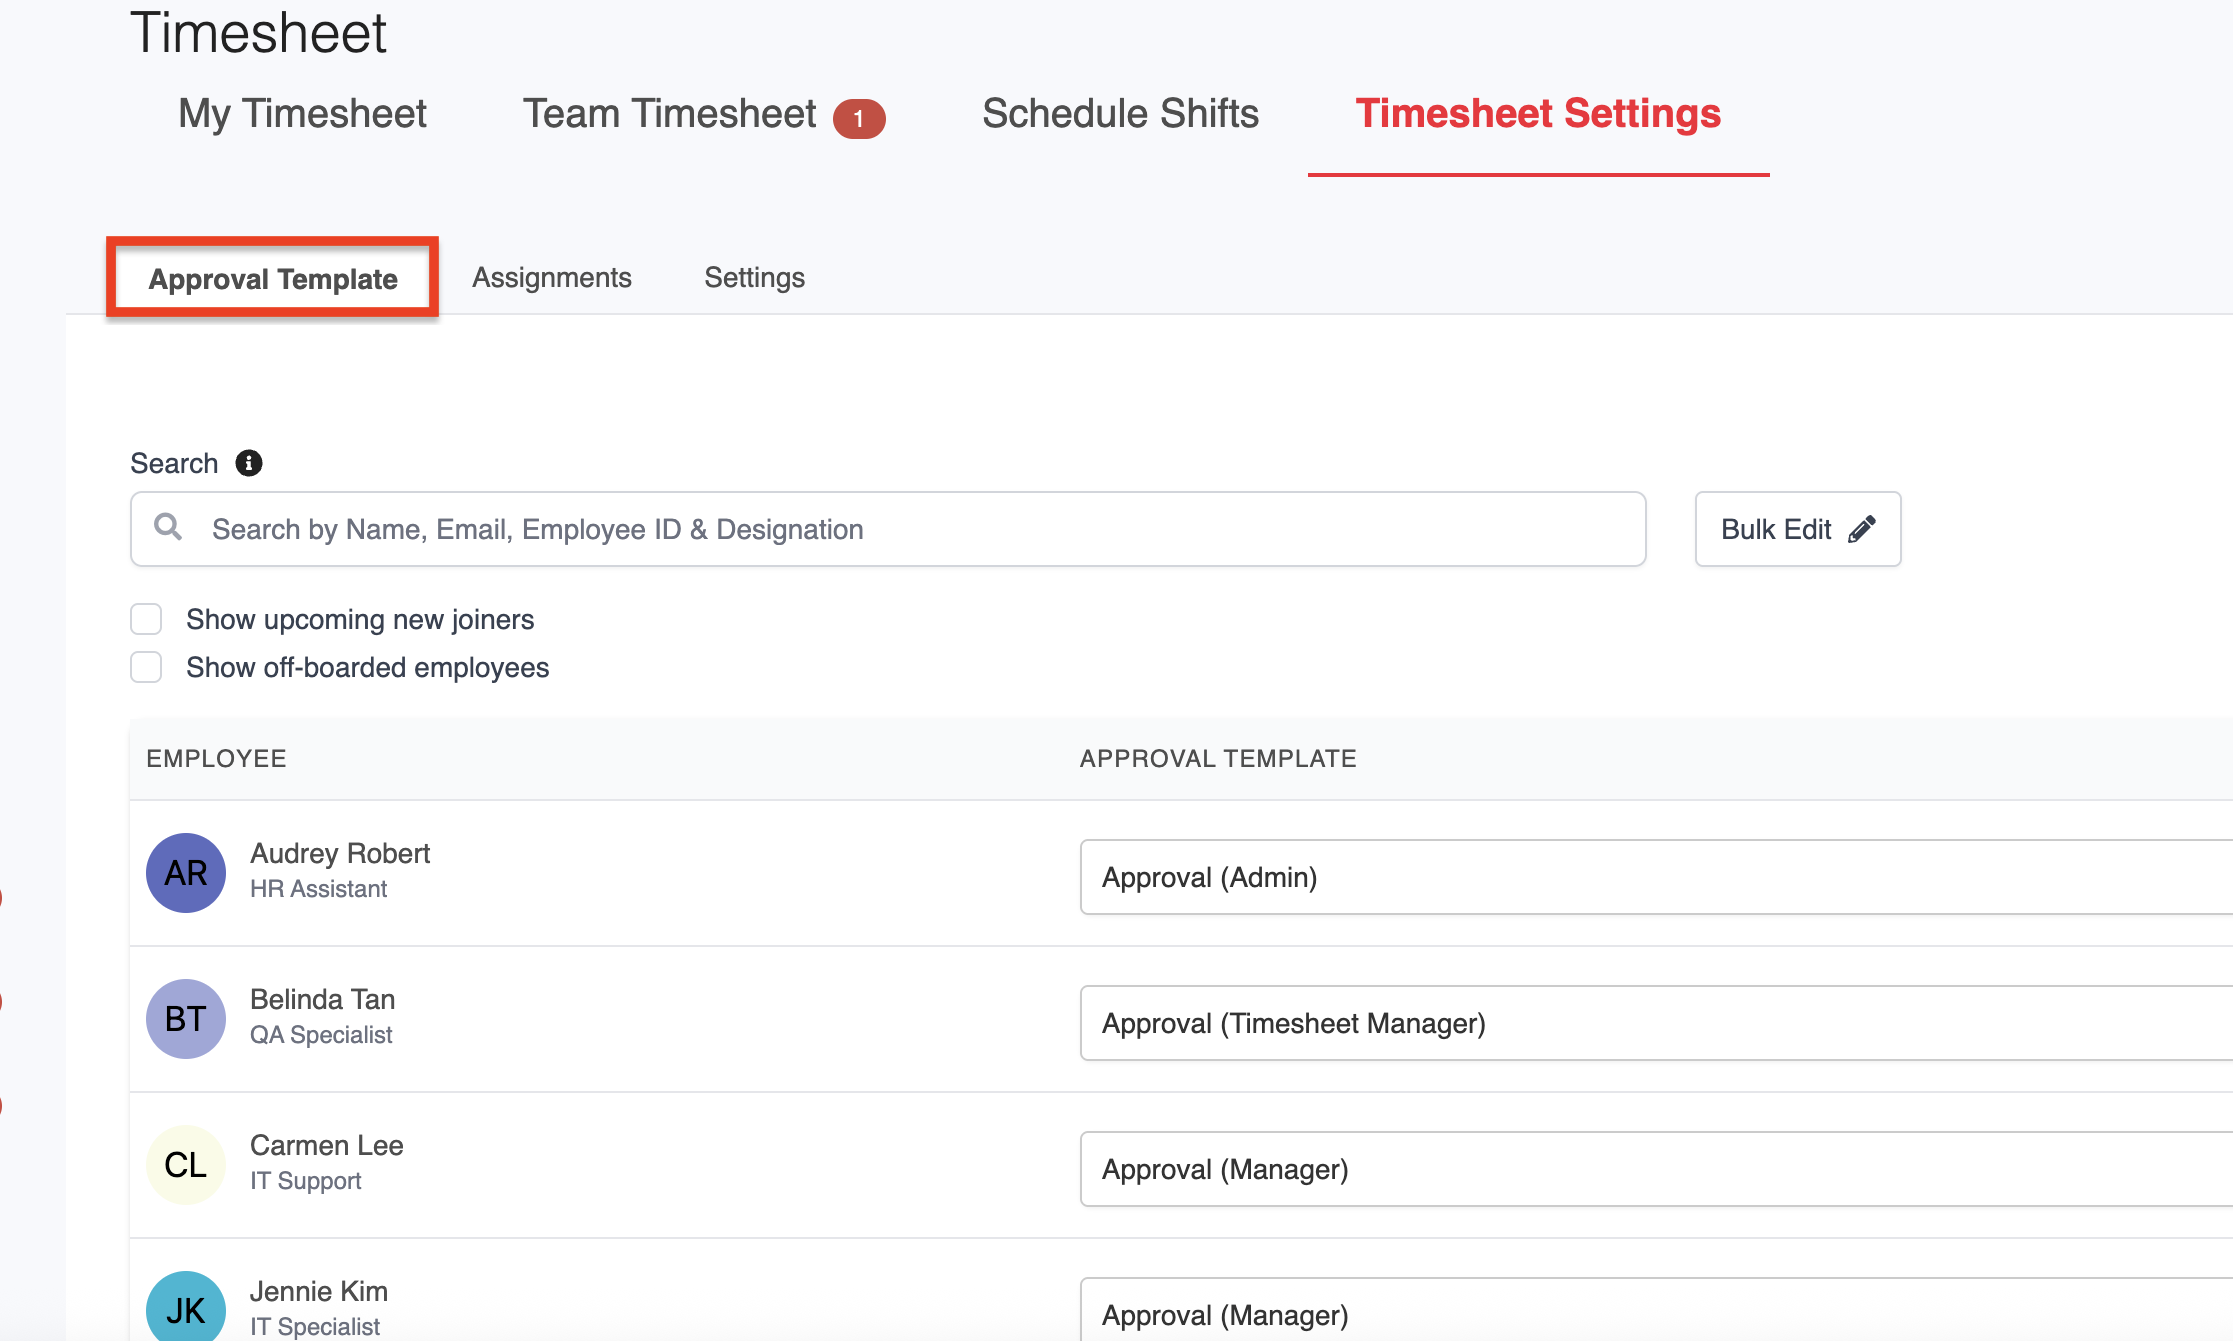Viewport: 2233px width, 1341px height.
Task: Click Audrey Robert's AR avatar
Action: tap(186, 873)
